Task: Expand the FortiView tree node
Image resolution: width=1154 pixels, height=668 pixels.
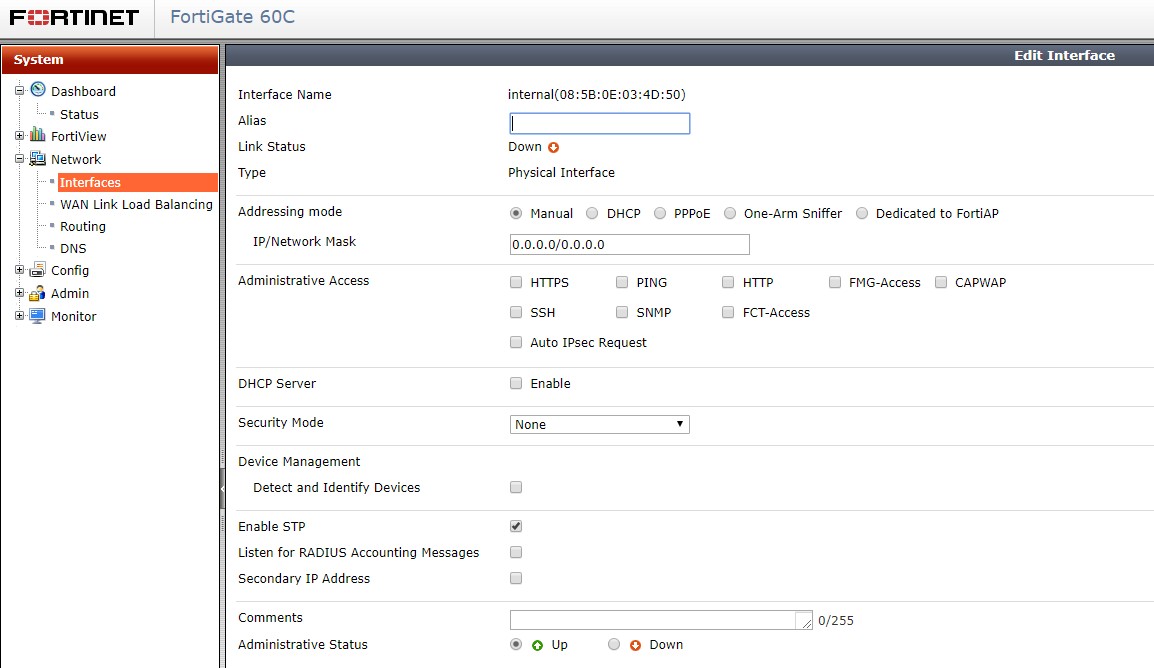Action: click(19, 136)
